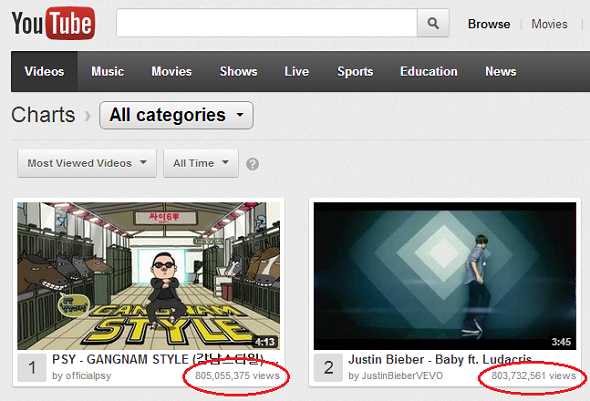Screen dimensions: 590x401
Task: Click the rank 2 number badge
Action: point(328,368)
